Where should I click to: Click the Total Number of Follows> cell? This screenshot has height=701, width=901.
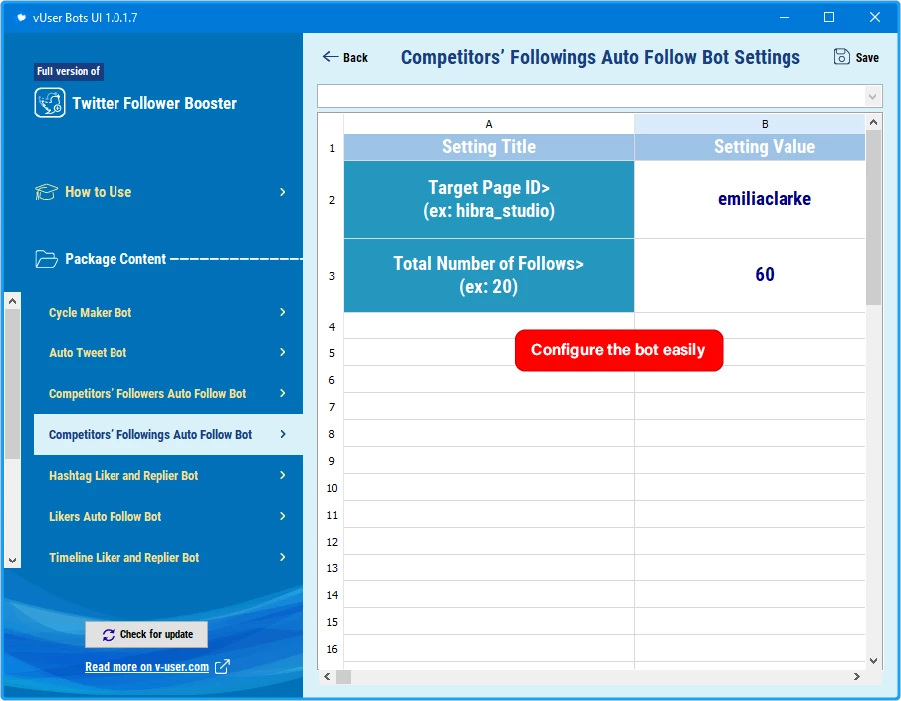pyautogui.click(x=488, y=275)
